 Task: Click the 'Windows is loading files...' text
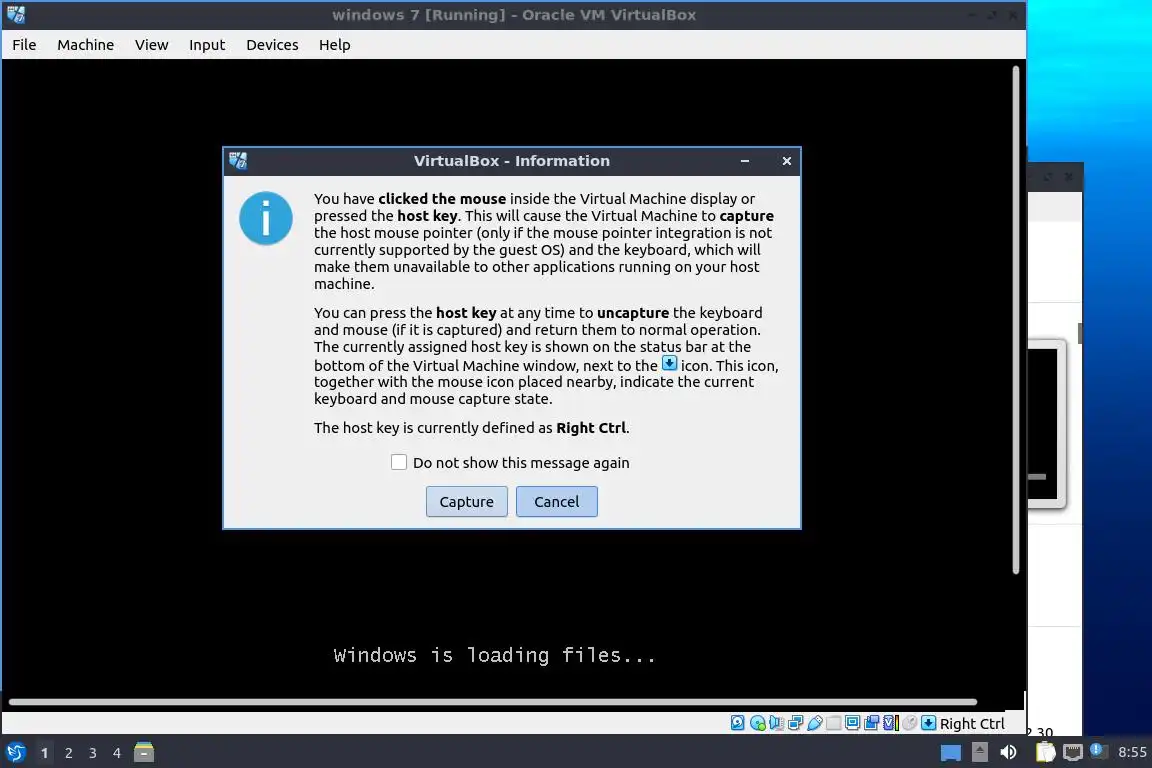[494, 655]
